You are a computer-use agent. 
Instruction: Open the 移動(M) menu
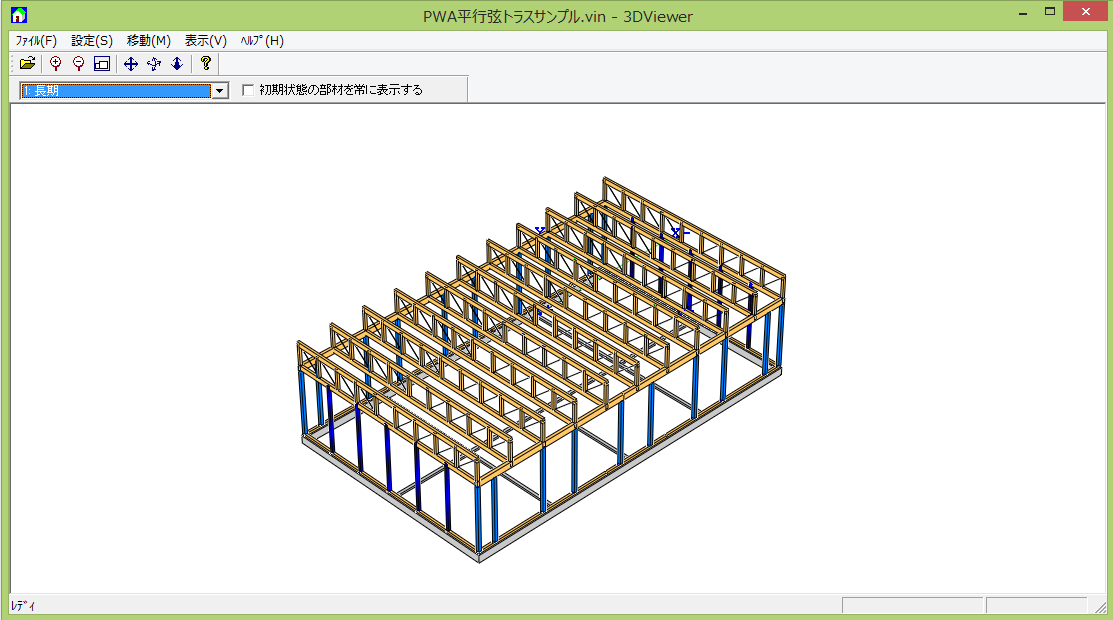(x=148, y=41)
